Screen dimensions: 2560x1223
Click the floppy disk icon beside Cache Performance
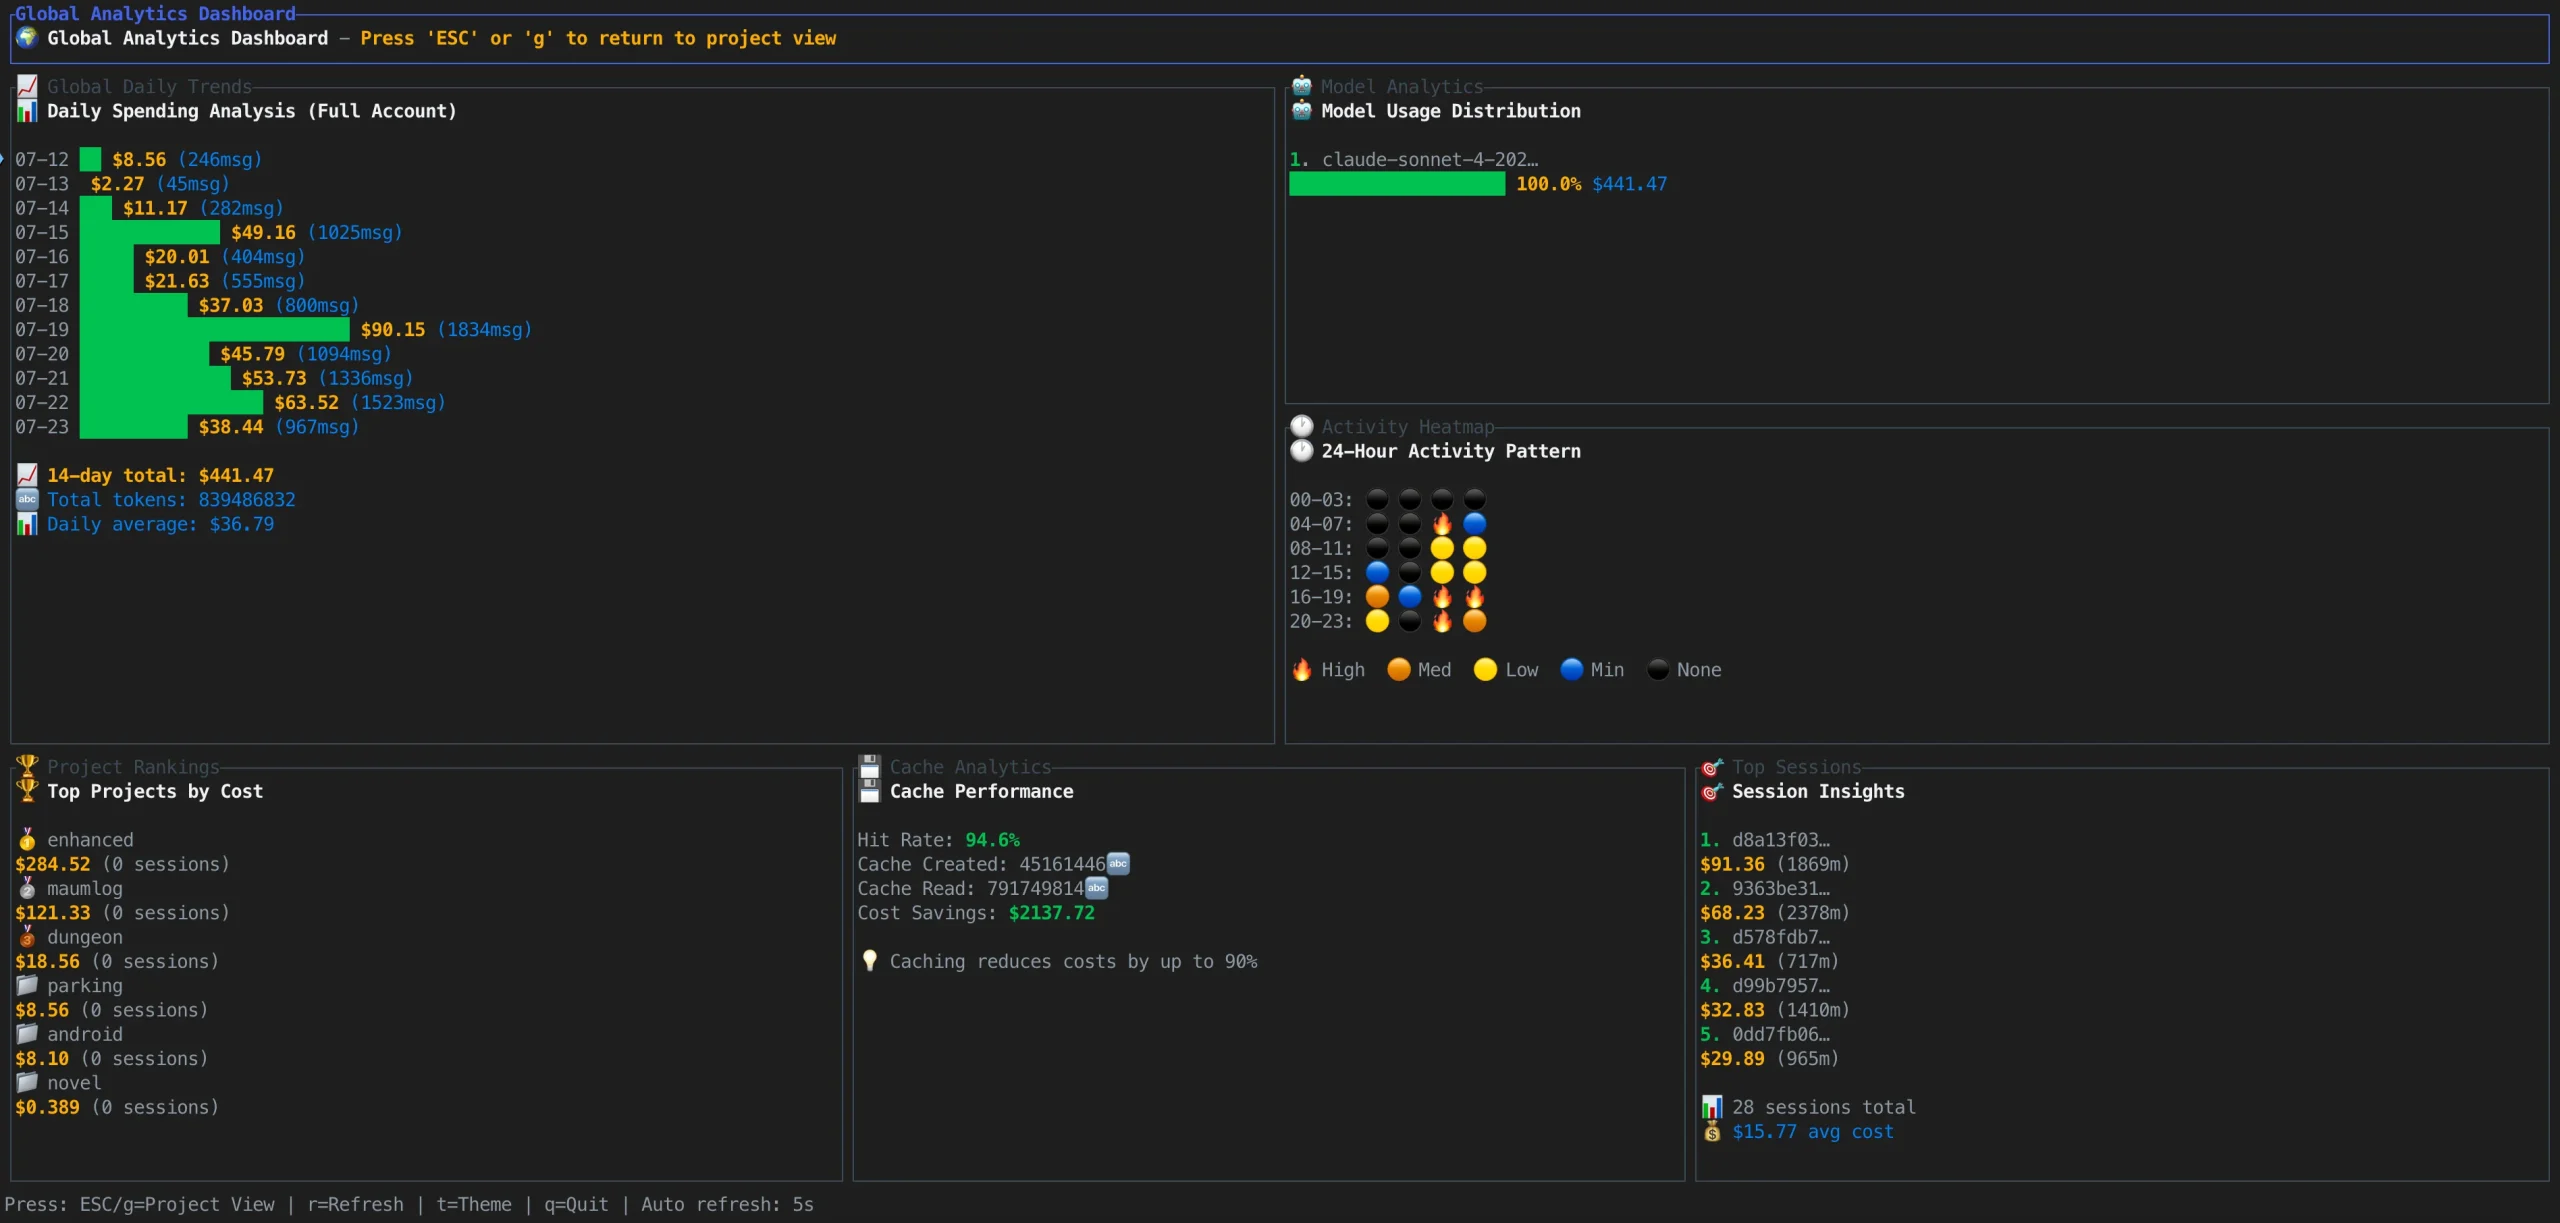[869, 791]
